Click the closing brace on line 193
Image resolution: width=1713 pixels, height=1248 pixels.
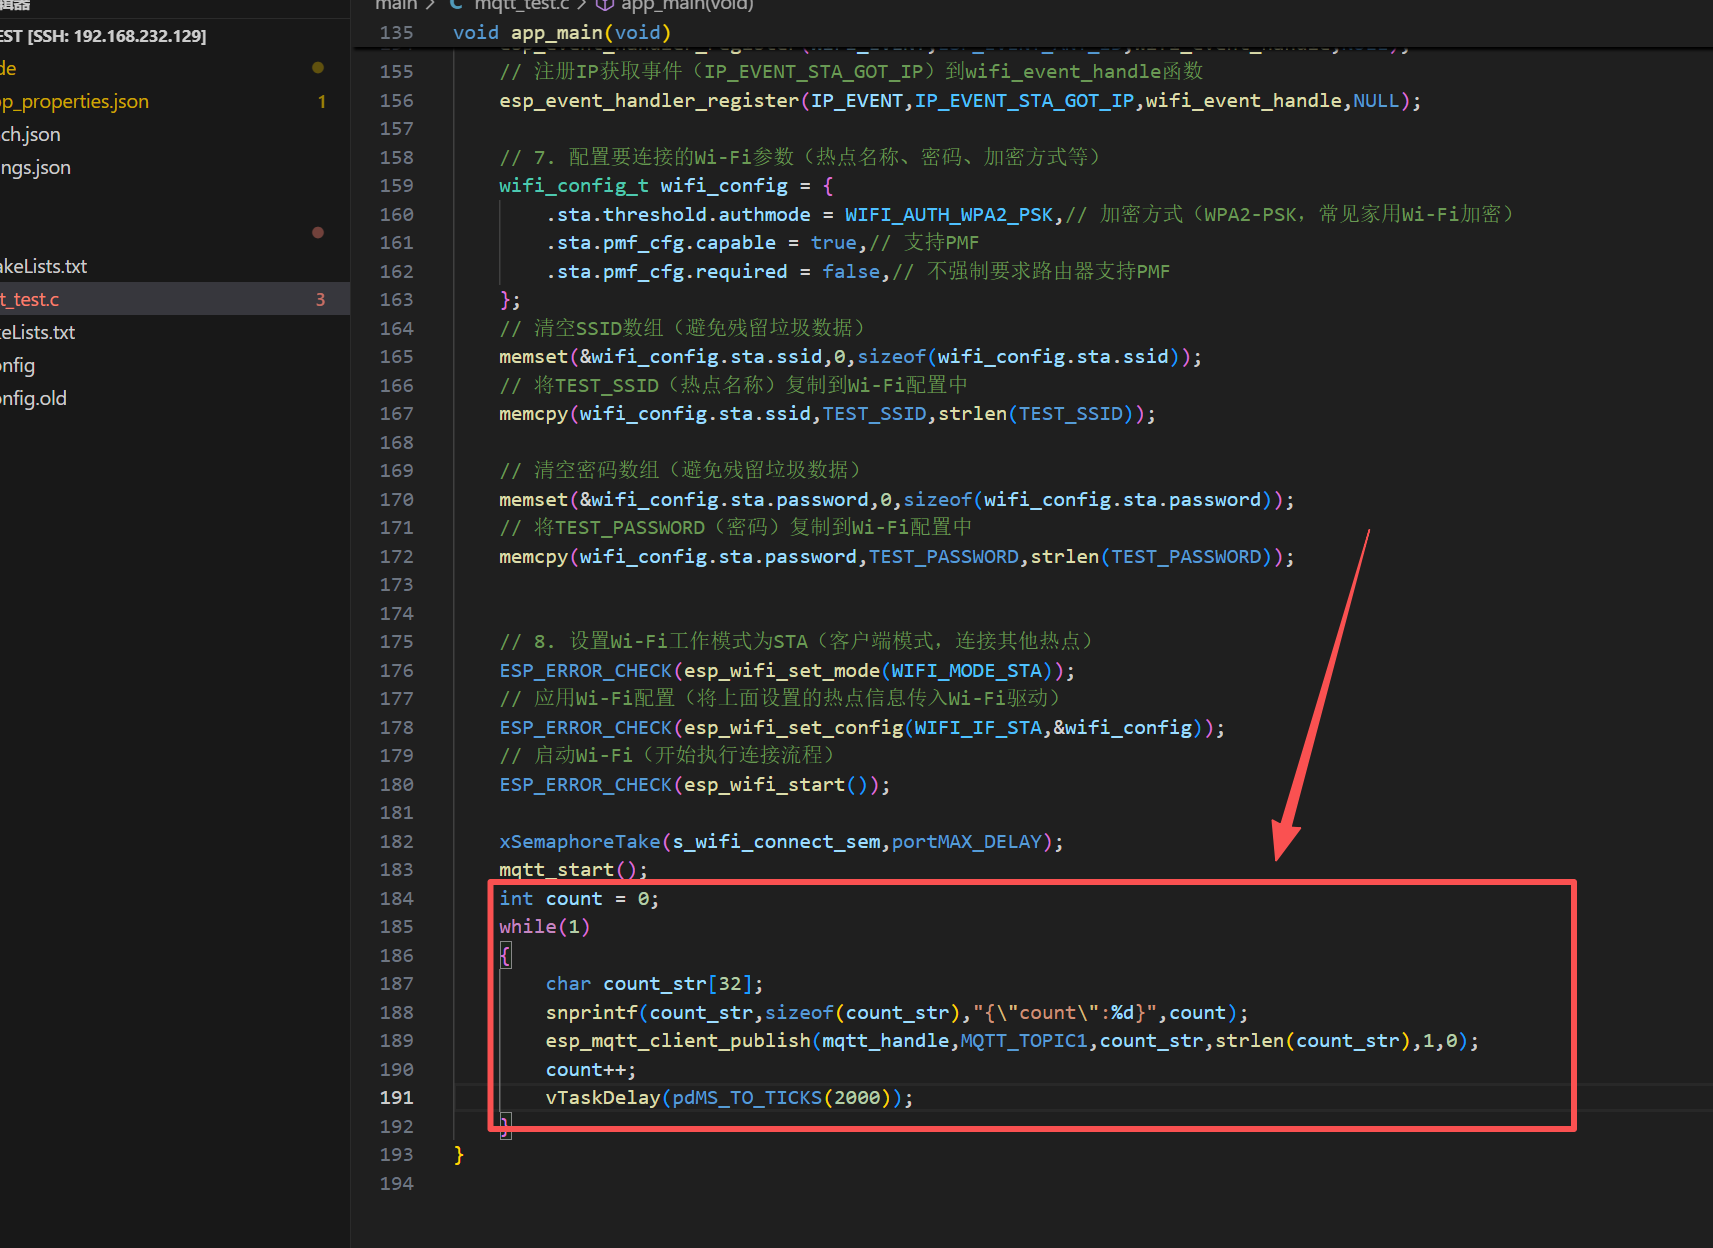[459, 1154]
